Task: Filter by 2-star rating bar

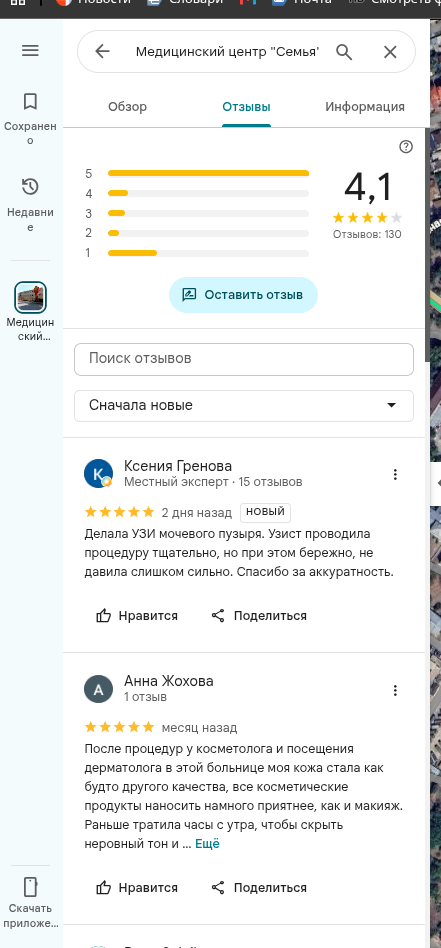Action: pyautogui.click(x=208, y=233)
